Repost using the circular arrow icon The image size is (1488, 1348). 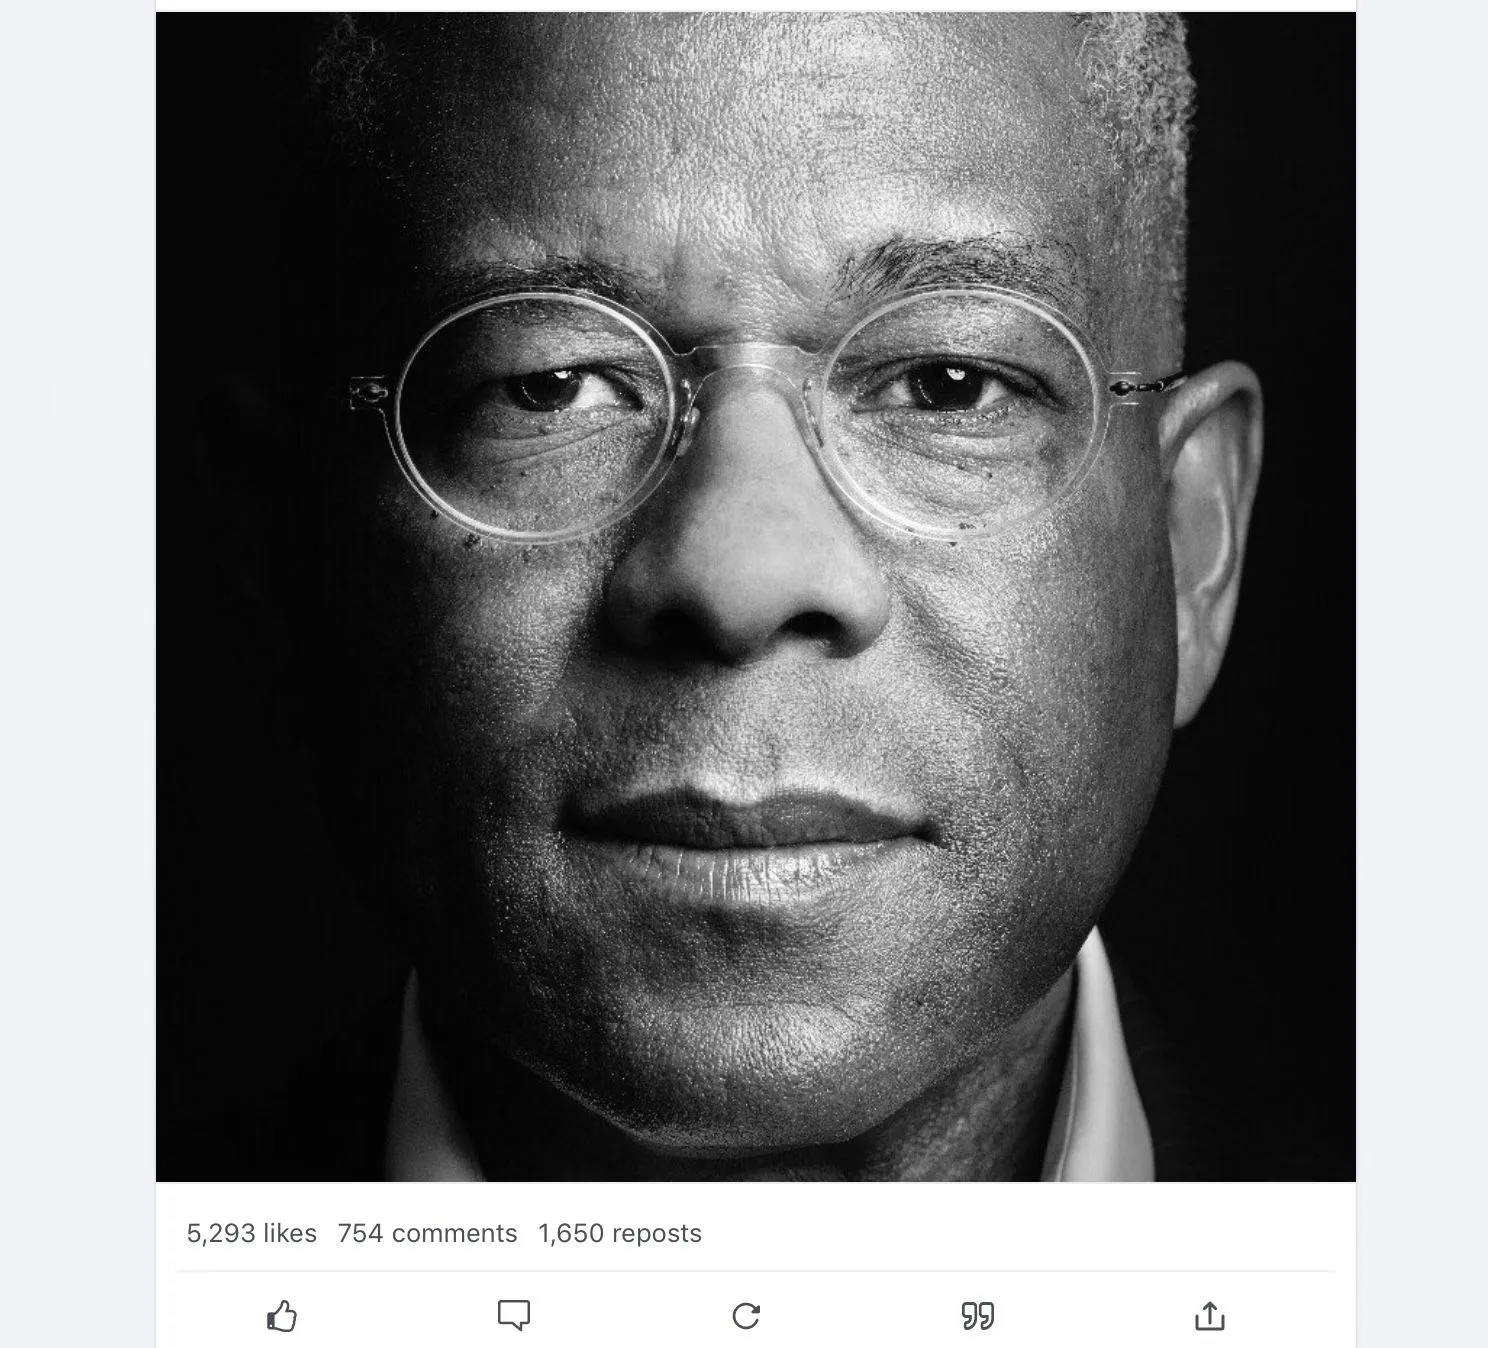746,1316
